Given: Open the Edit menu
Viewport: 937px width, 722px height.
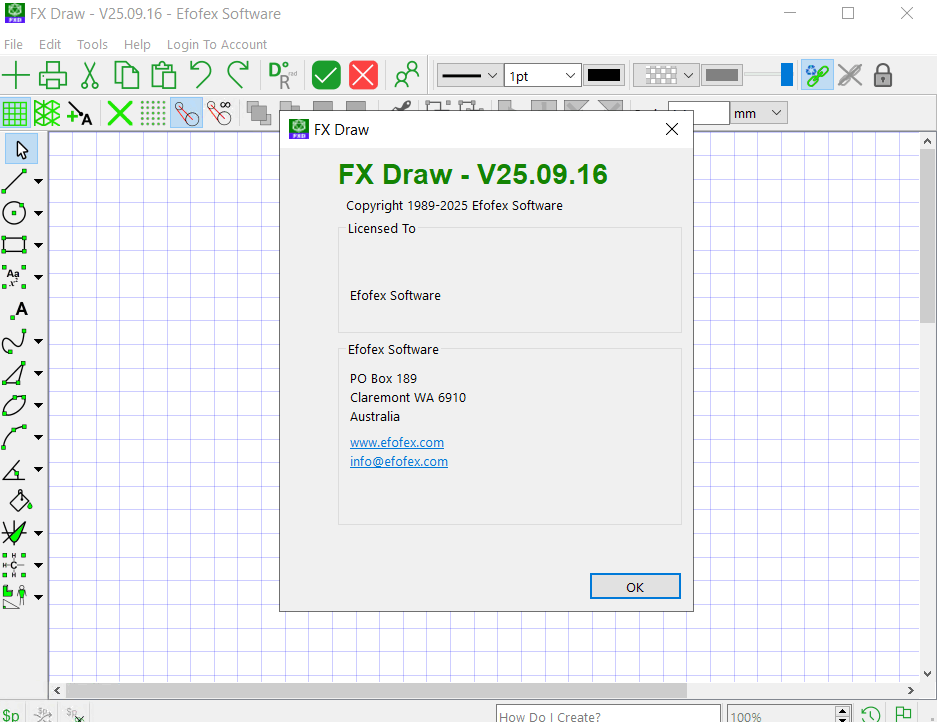Looking at the screenshot, I should pos(50,45).
